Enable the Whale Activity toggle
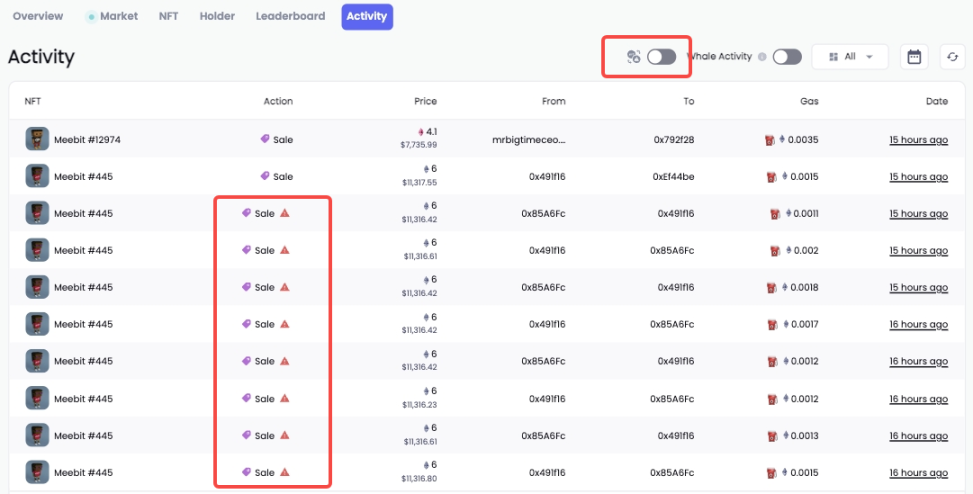This screenshot has width=973, height=494. coord(786,57)
